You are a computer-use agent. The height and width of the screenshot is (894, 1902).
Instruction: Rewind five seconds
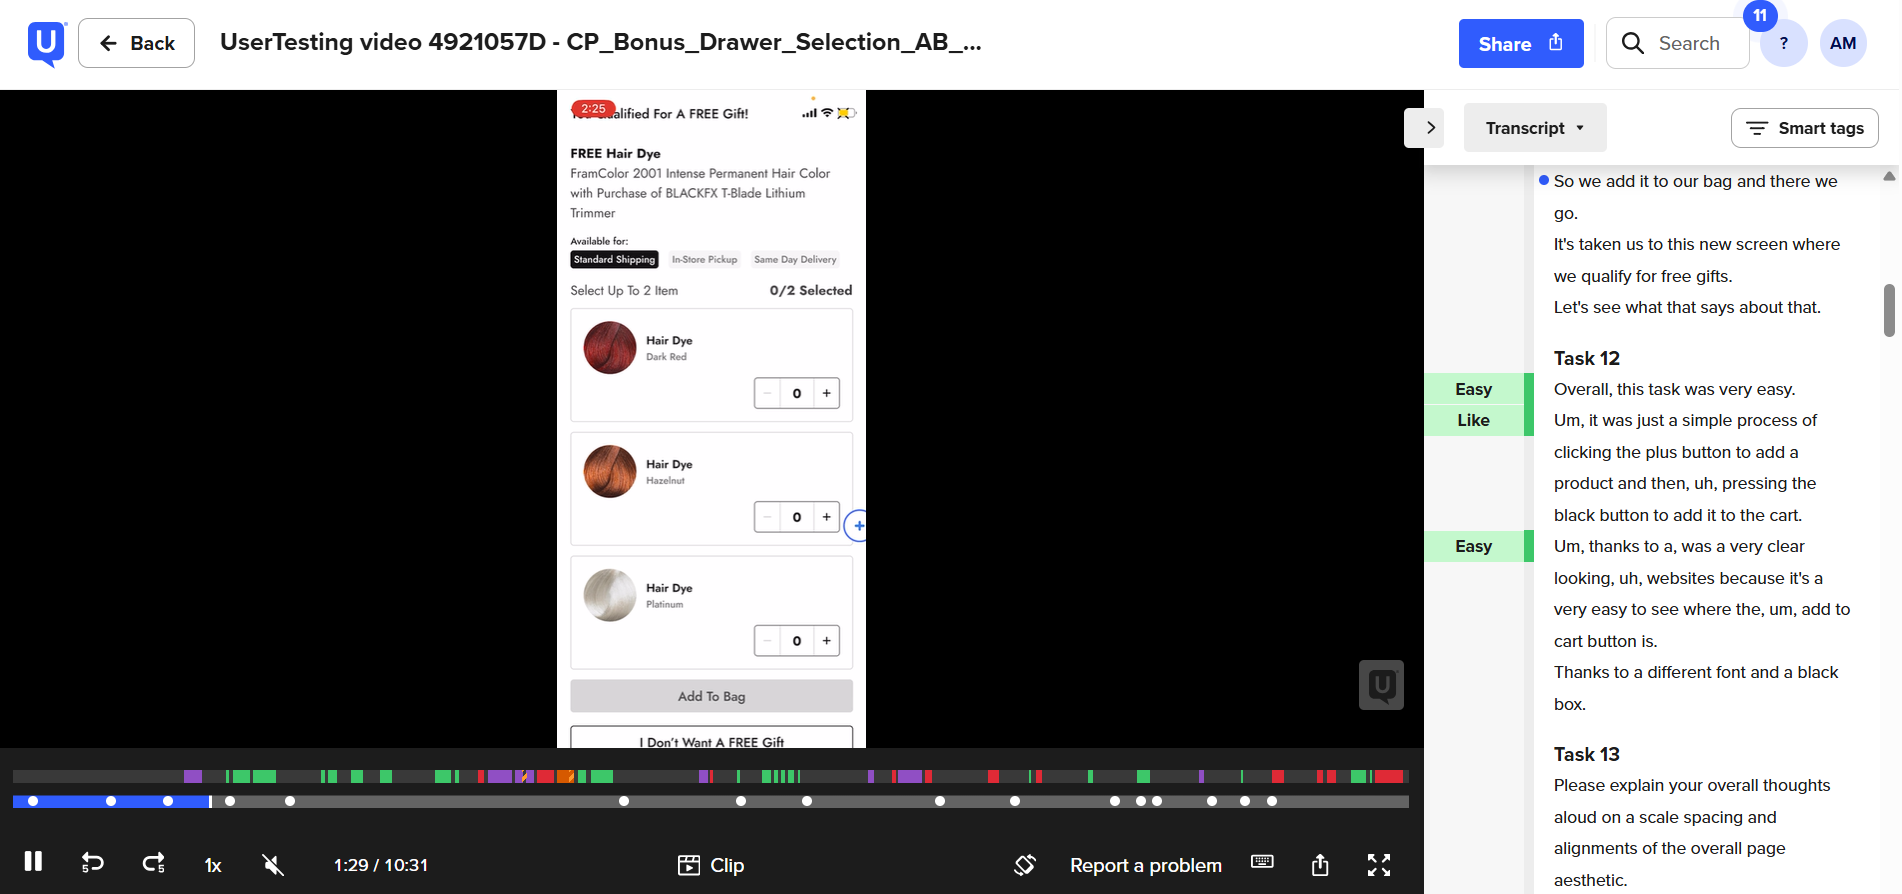(92, 863)
